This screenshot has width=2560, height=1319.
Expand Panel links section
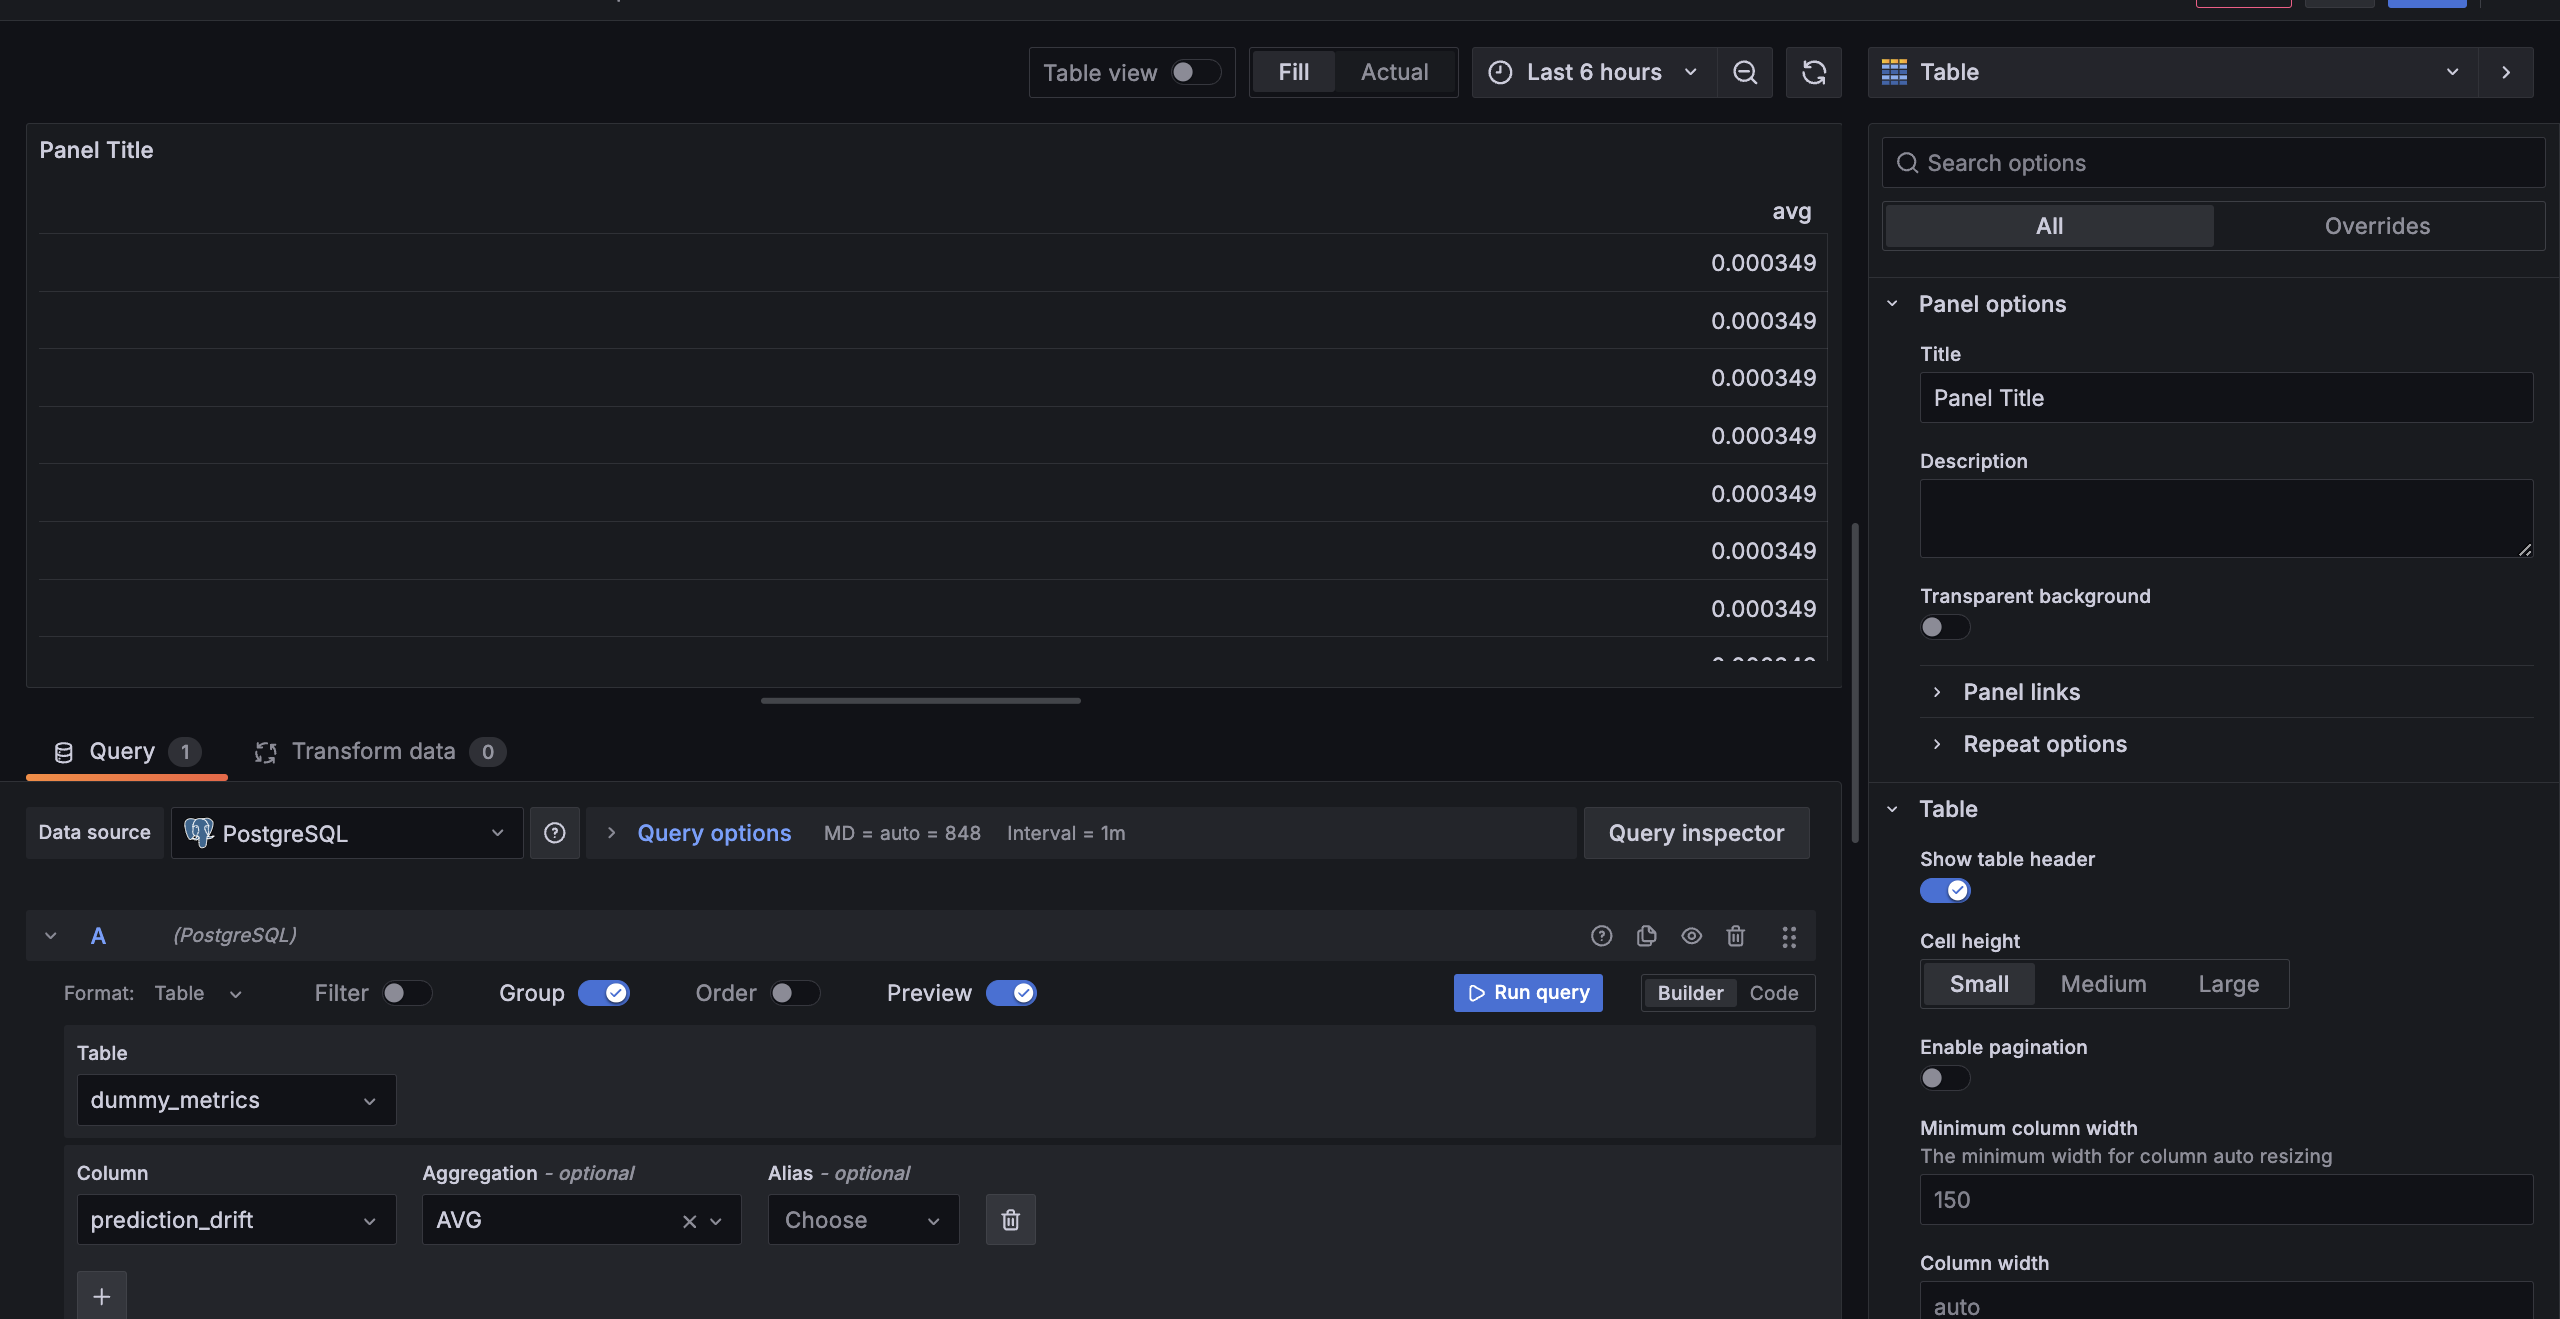point(2021,692)
